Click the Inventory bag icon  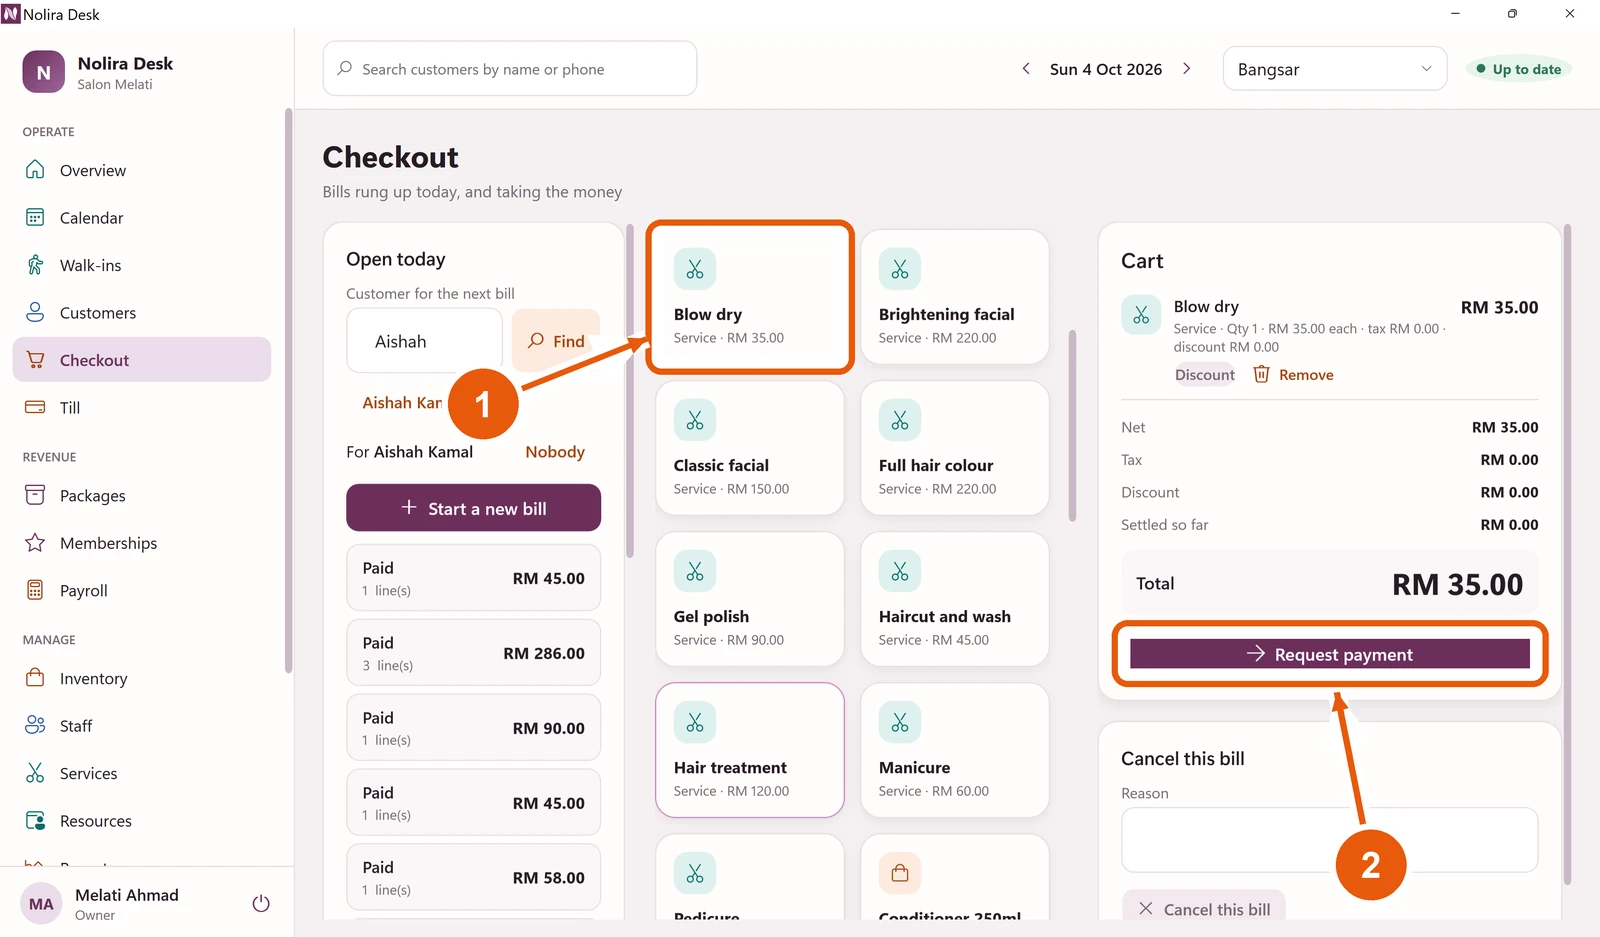35,678
